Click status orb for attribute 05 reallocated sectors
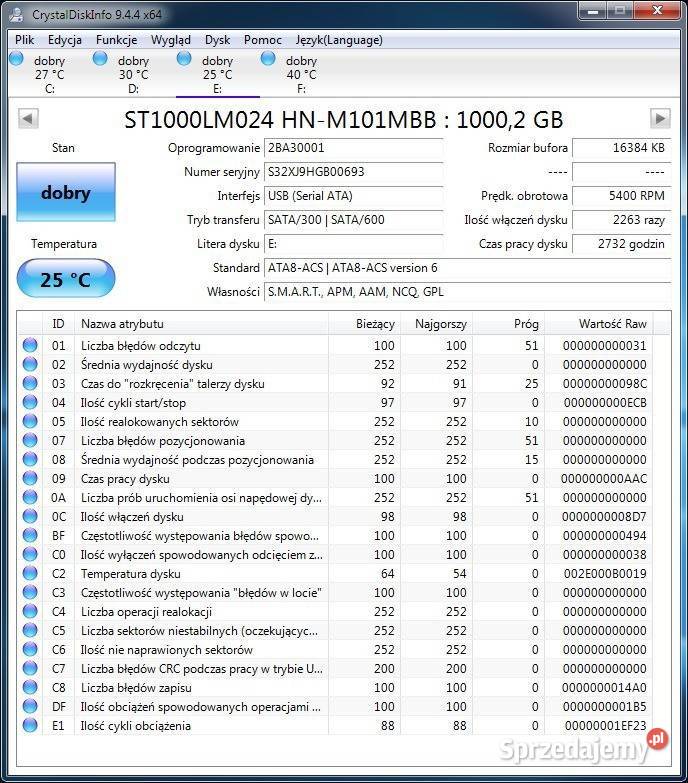 (30, 422)
